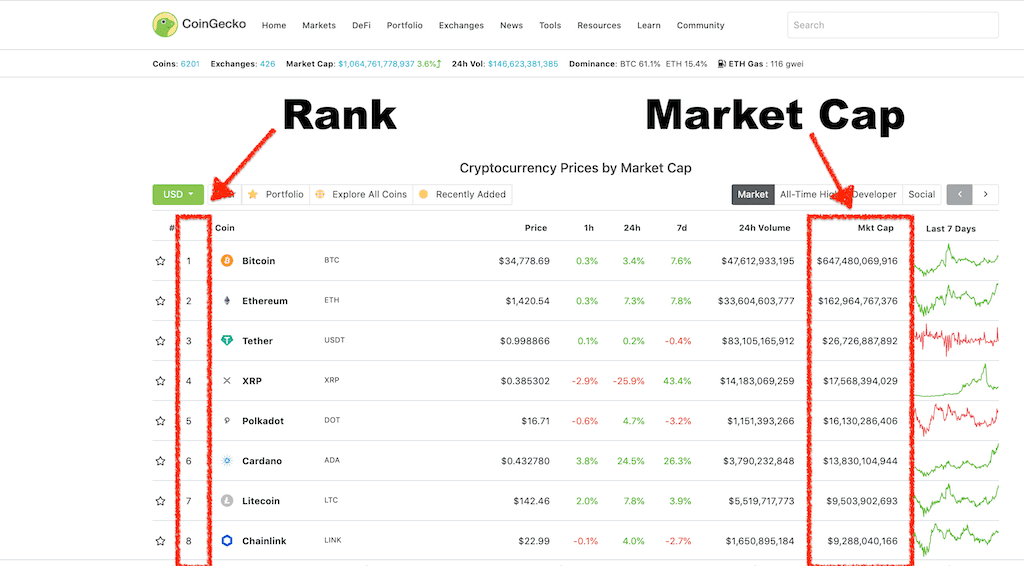
Task: Click XRP 24h change -25.9%
Action: [x=628, y=381]
